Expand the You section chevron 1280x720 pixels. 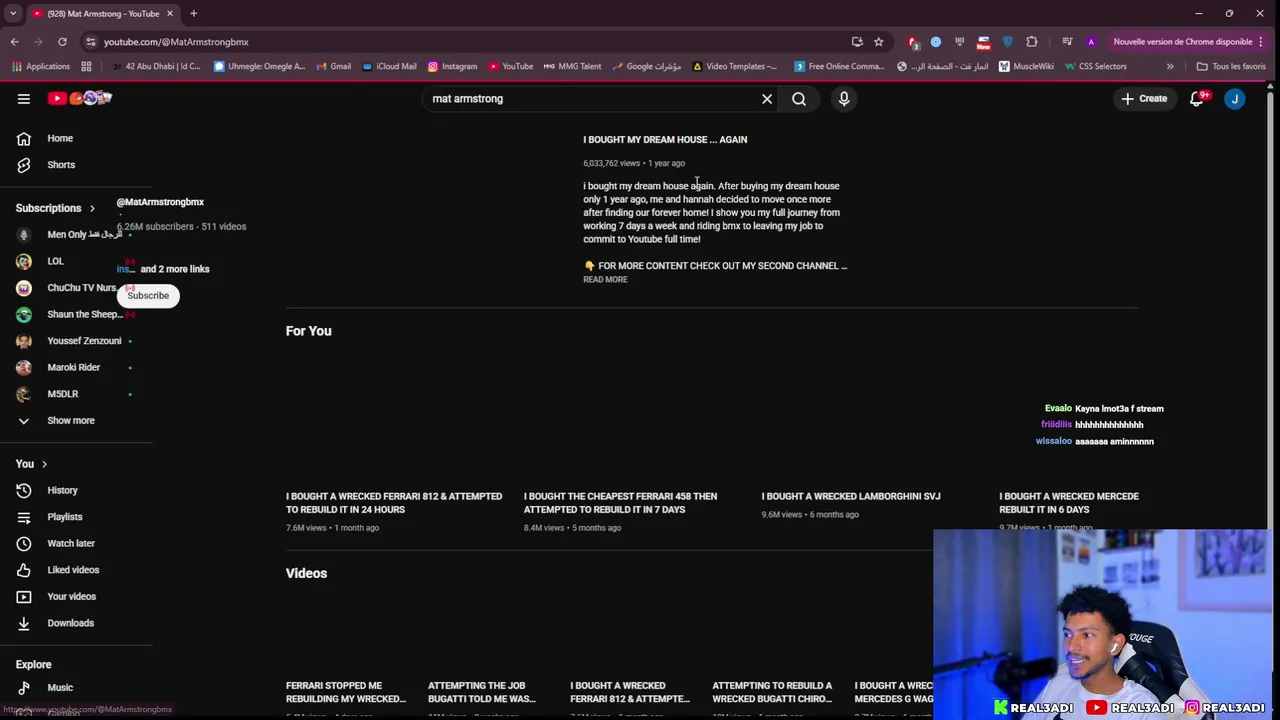(x=44, y=464)
